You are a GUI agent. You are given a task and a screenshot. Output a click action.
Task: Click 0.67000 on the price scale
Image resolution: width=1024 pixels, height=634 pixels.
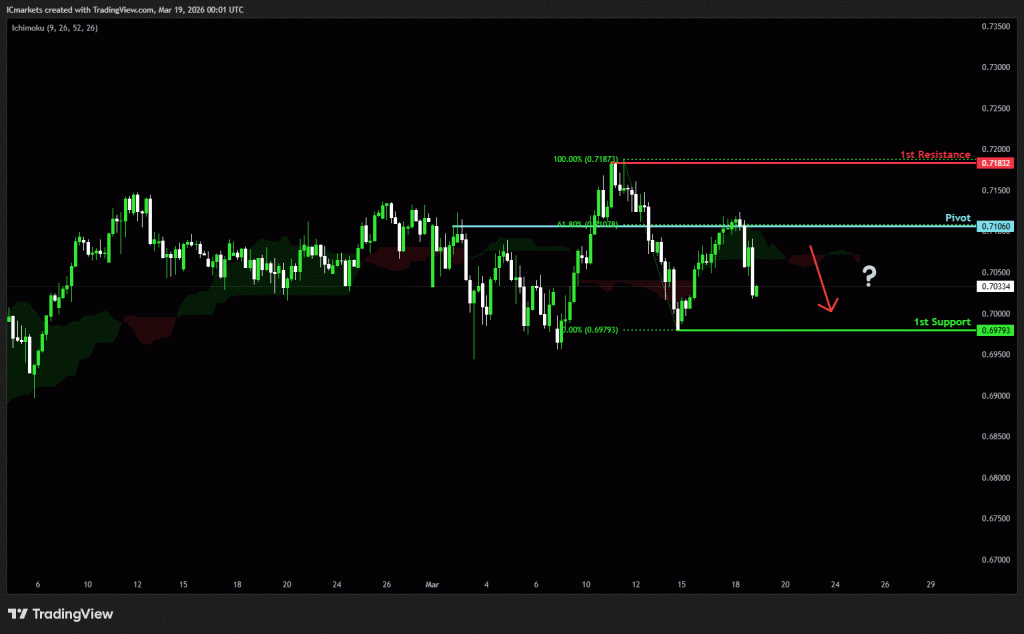point(996,559)
